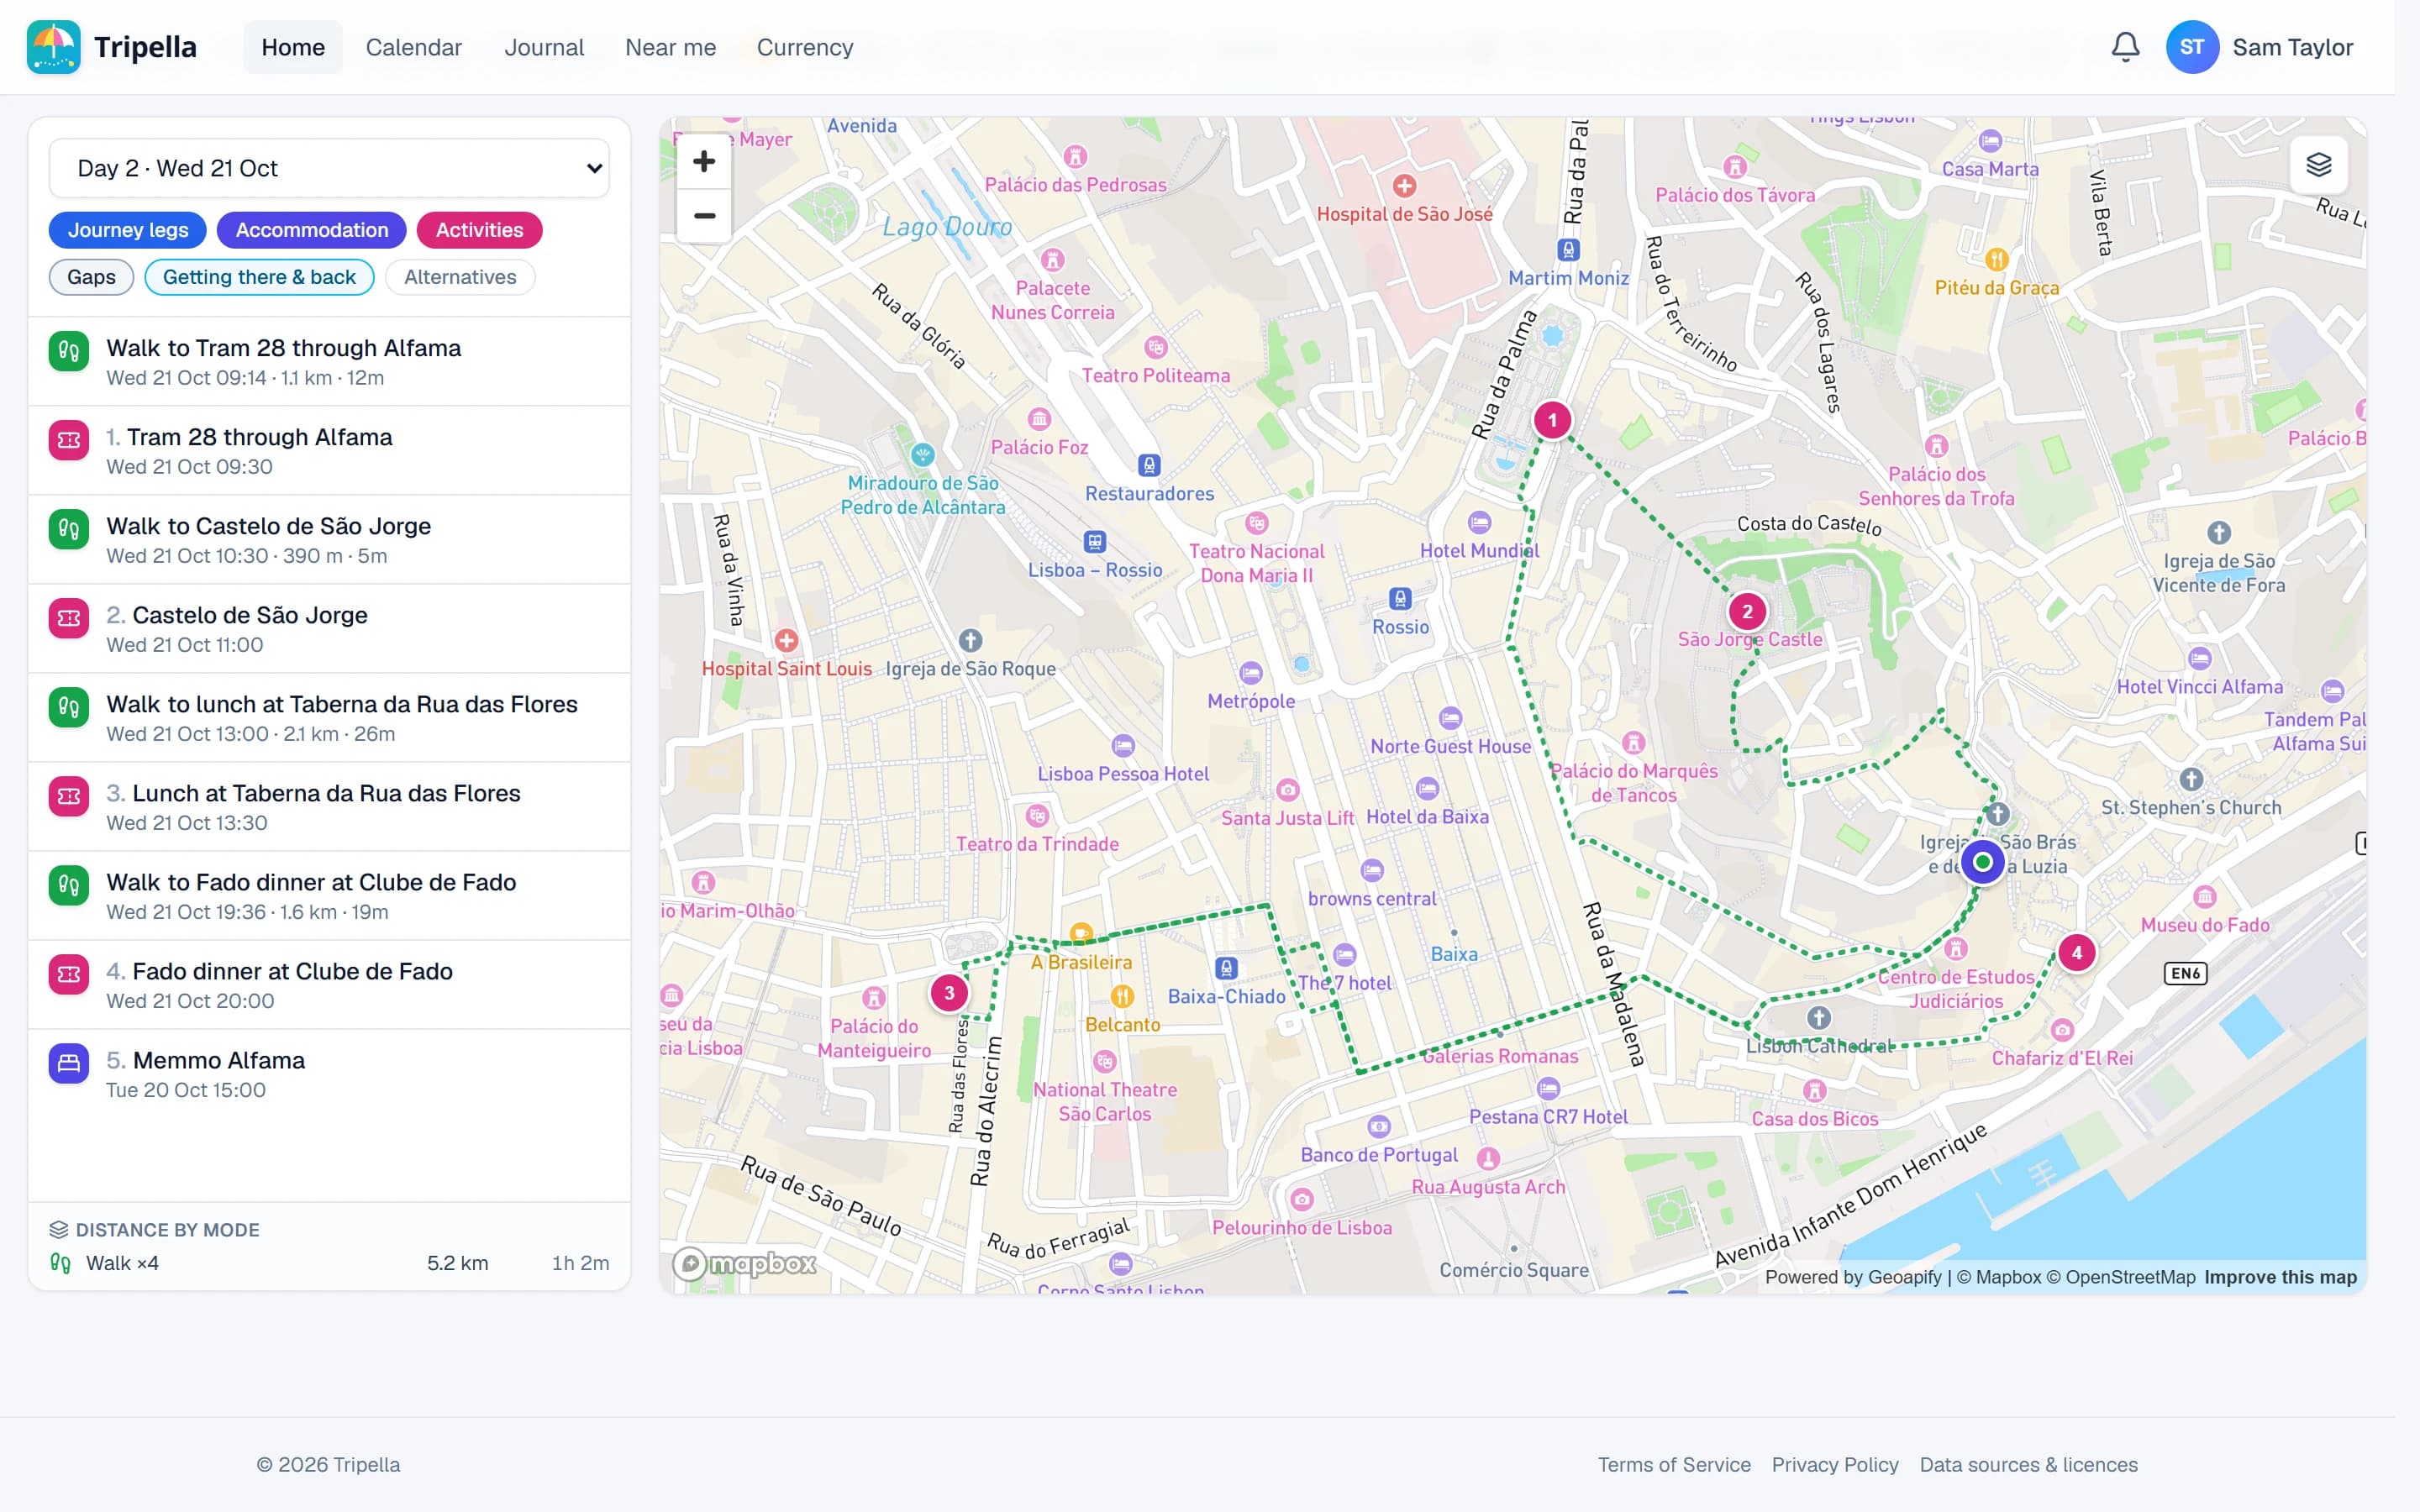The width and height of the screenshot is (2420, 1512).
Task: Click the Tripella umbrella logo icon
Action: coord(53,47)
